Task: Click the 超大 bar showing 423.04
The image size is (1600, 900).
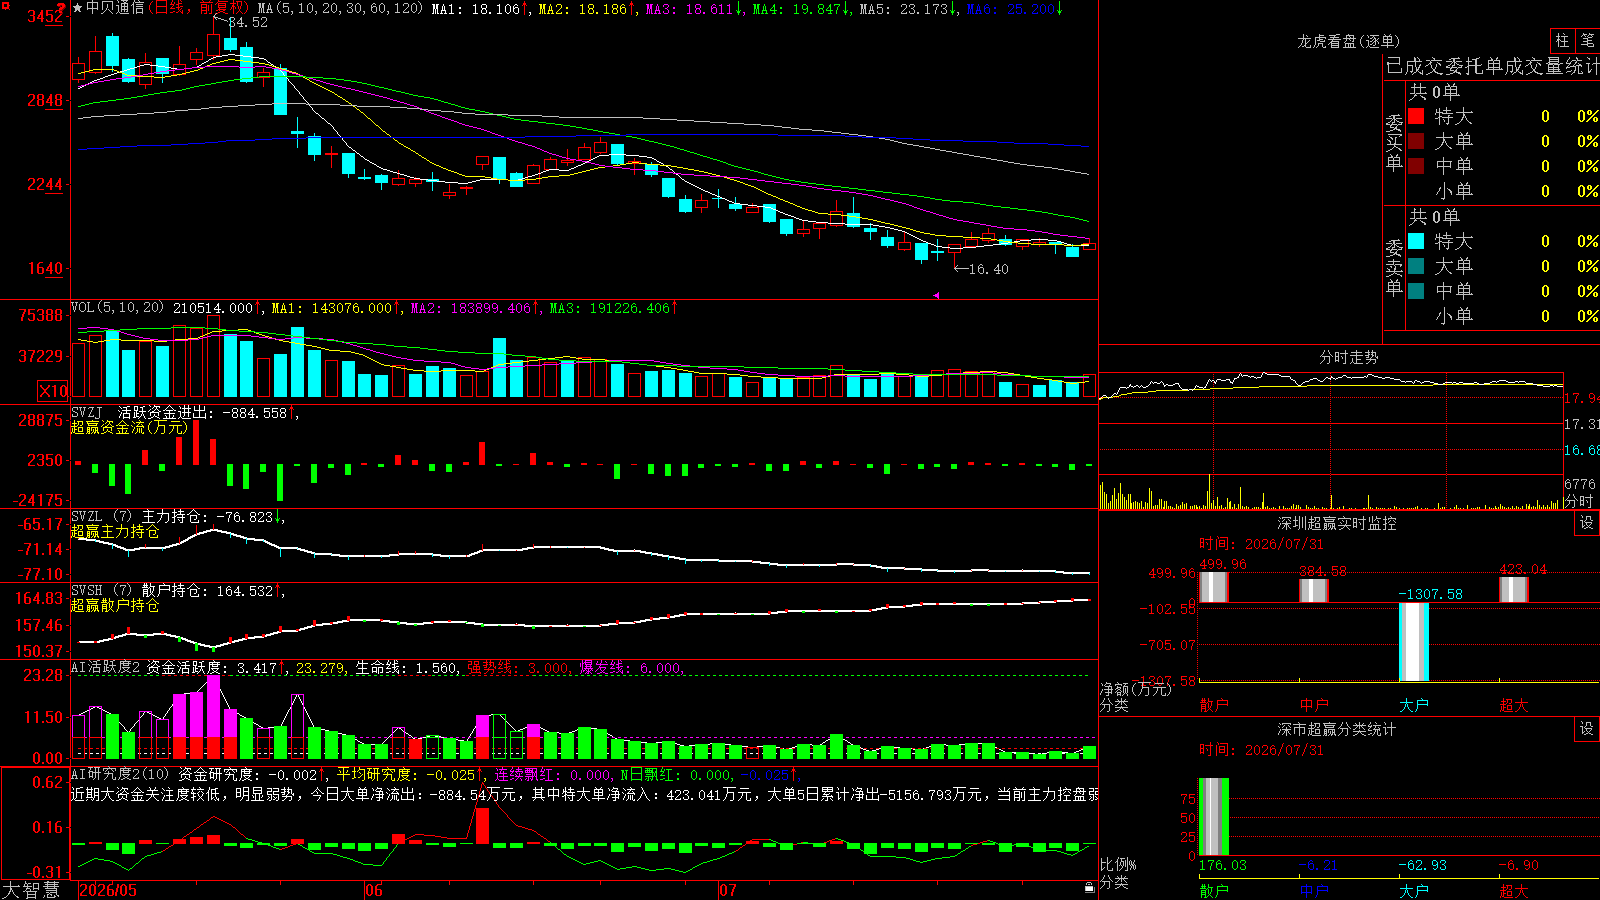Action: (x=1514, y=589)
